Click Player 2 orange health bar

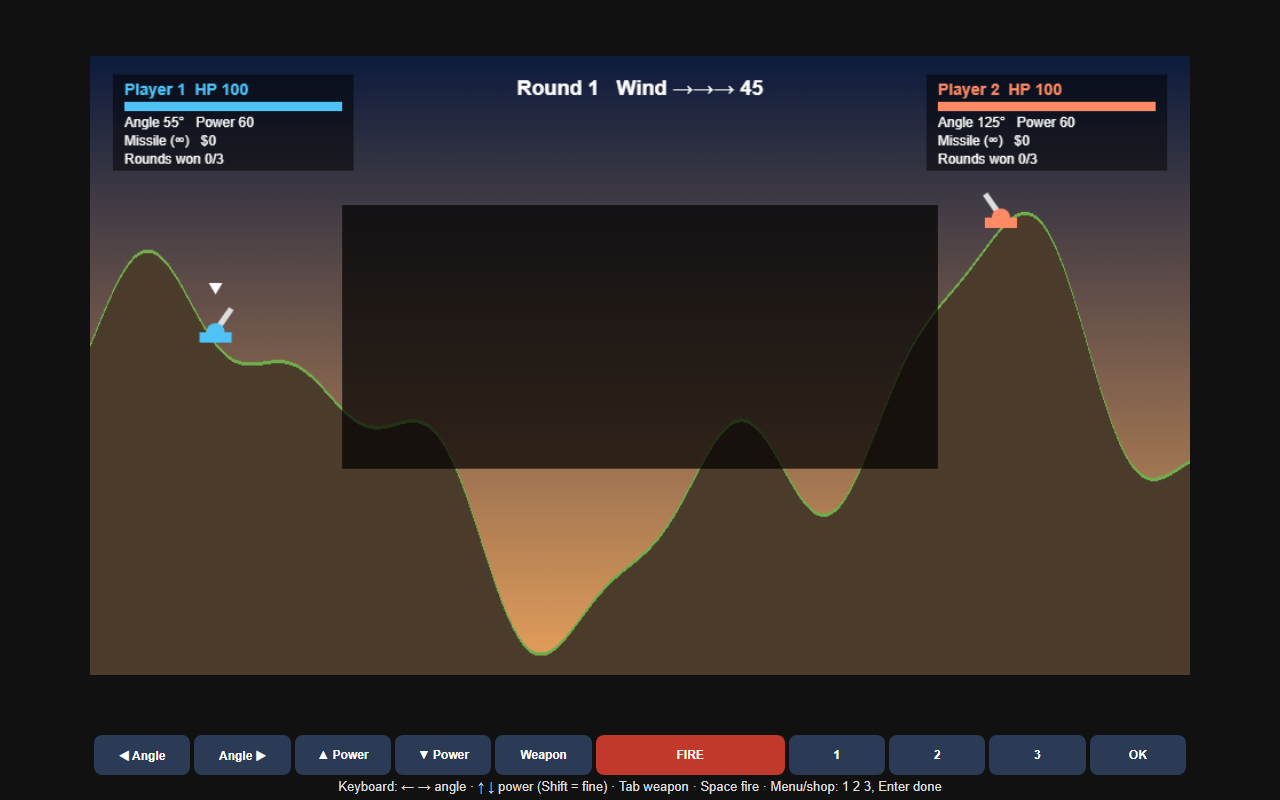click(1047, 106)
